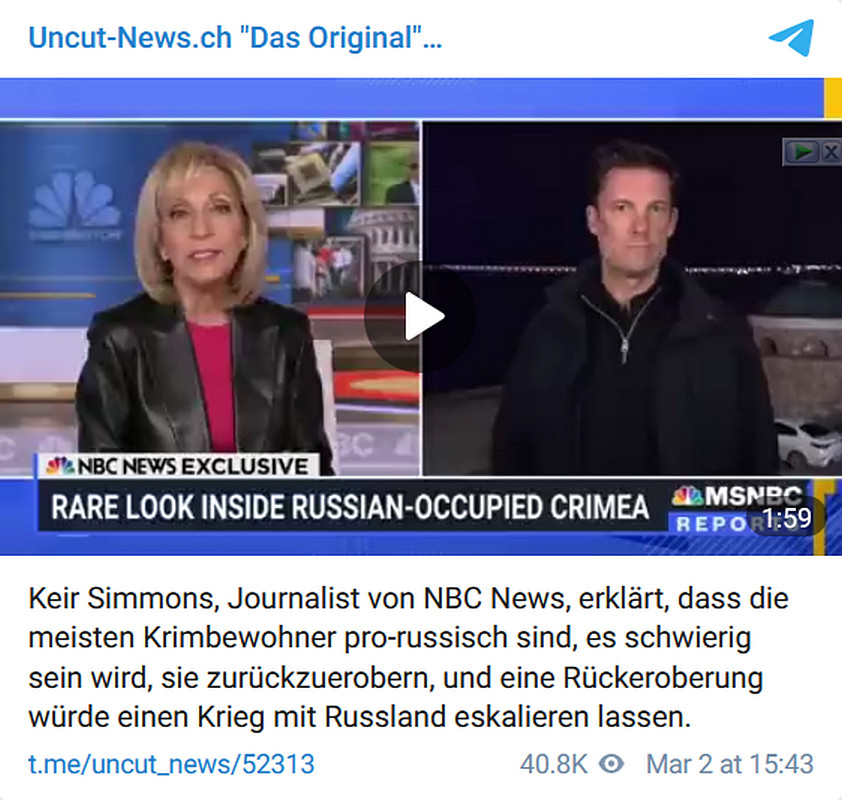Click the small green play arrow overlay icon
Viewport: 842px width, 800px height.
point(802,152)
